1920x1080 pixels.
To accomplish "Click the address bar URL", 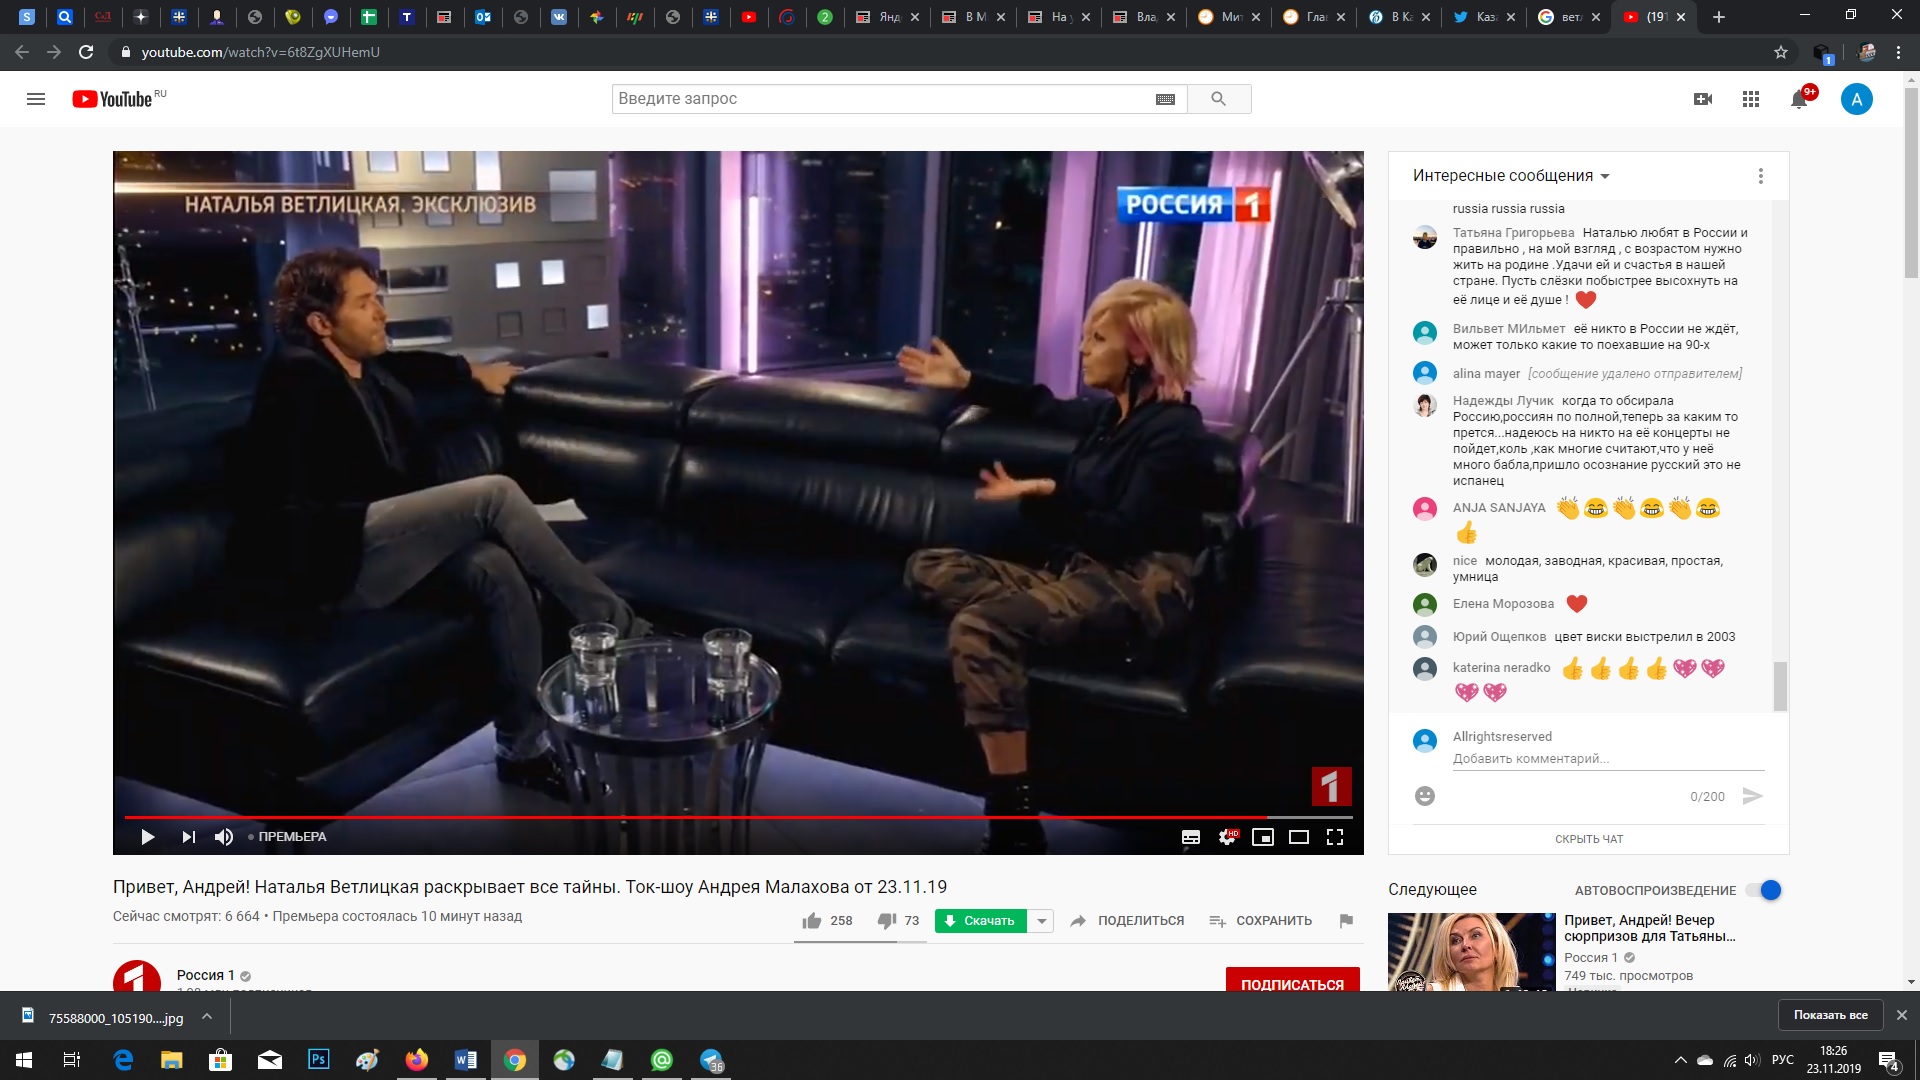I will (x=261, y=52).
